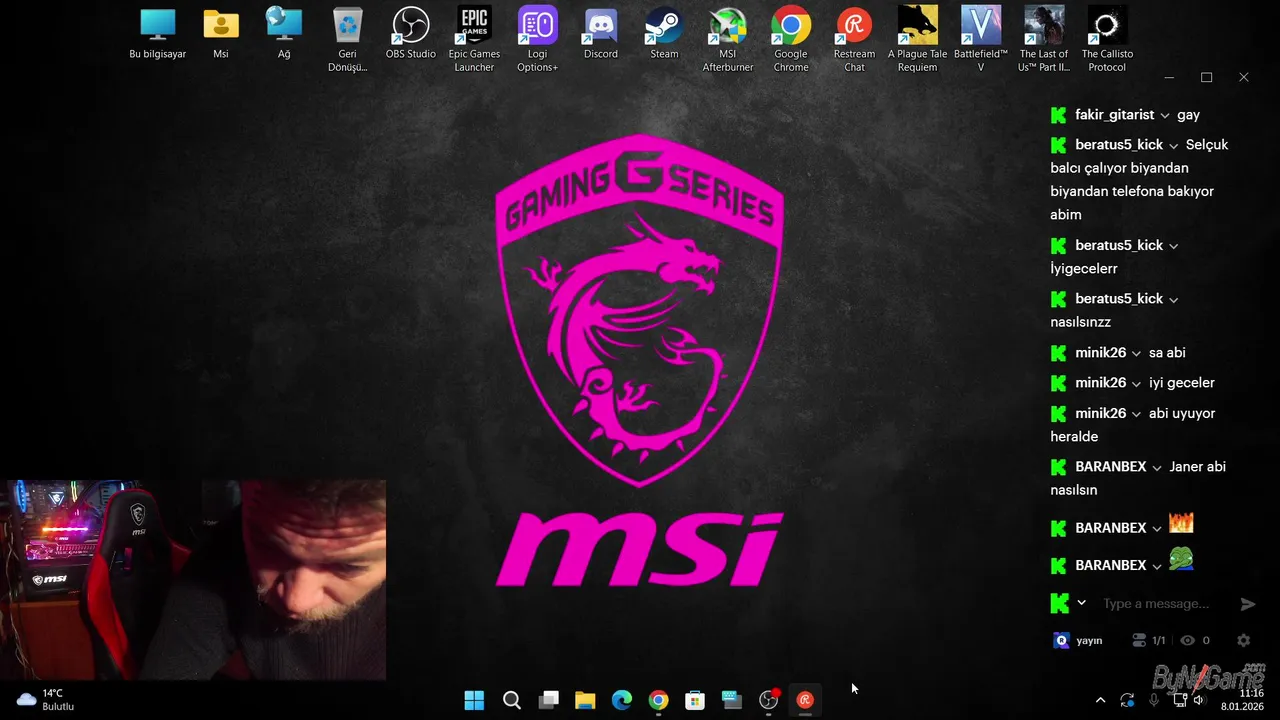The image size is (1280, 720).
Task: Open the keyboard app icon in the taskbar
Action: point(732,700)
